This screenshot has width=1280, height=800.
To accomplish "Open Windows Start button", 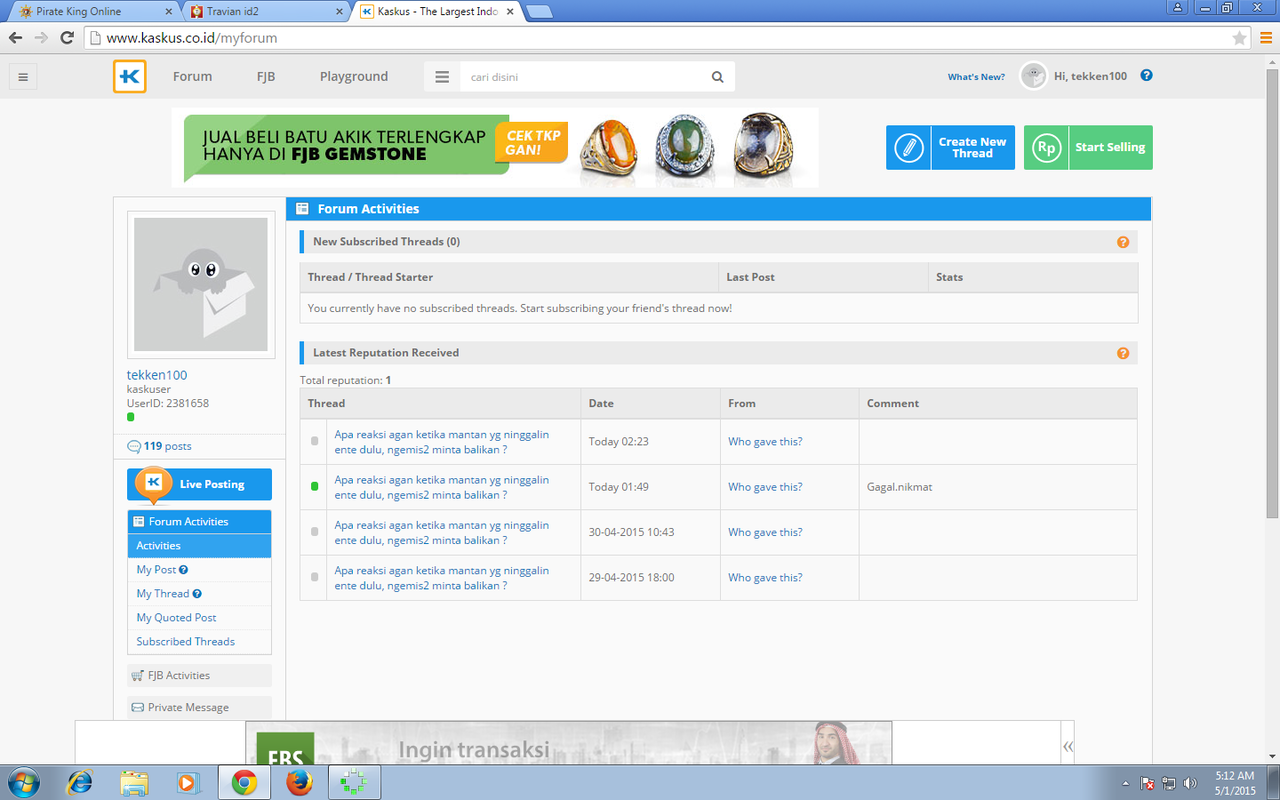I will [23, 782].
